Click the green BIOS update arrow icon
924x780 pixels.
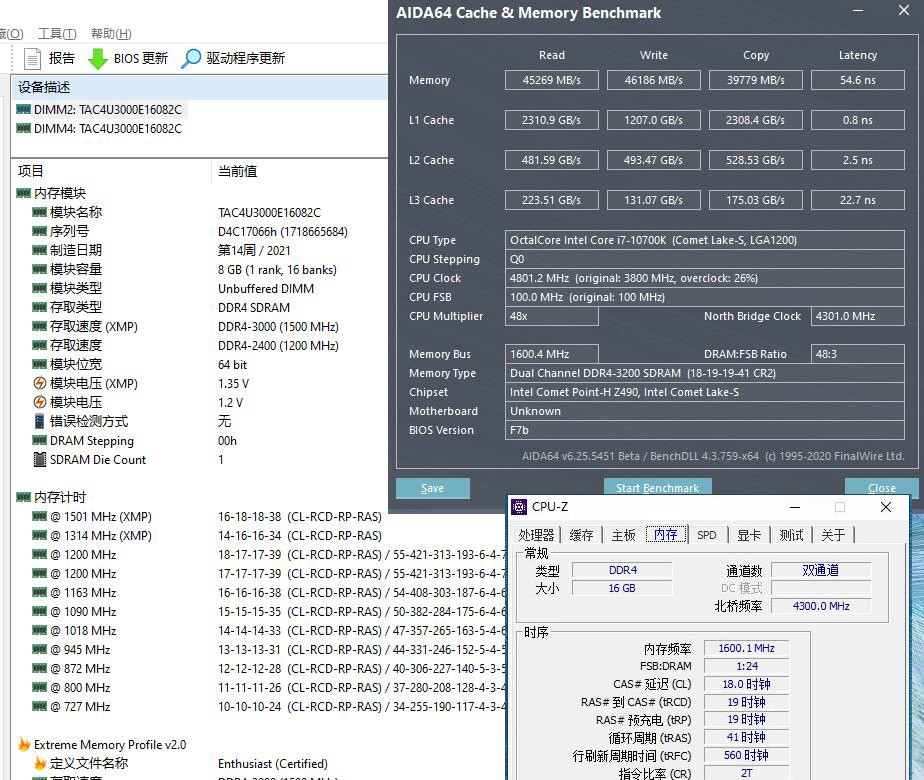[98, 59]
